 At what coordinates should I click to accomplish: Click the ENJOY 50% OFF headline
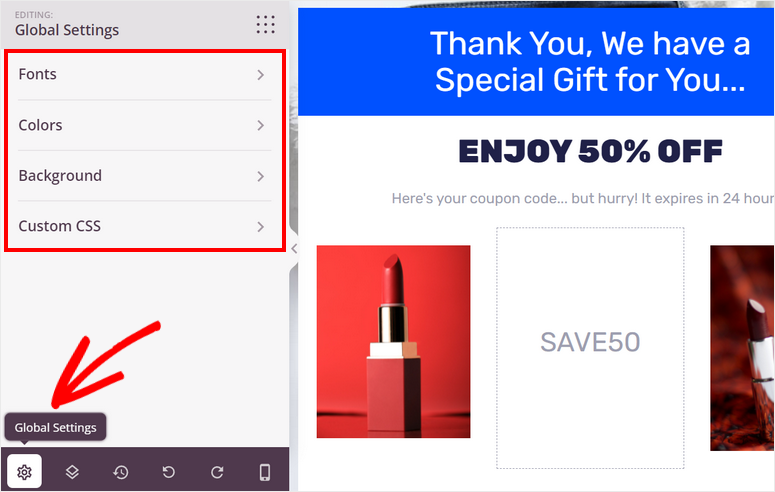point(590,151)
